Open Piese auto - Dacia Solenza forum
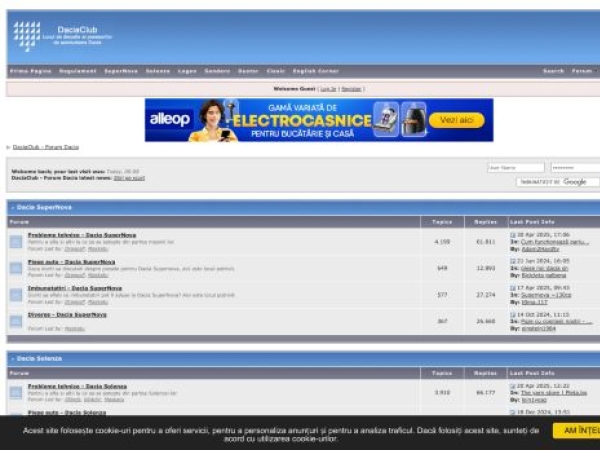Image resolution: width=600 pixels, height=450 pixels. [x=67, y=413]
